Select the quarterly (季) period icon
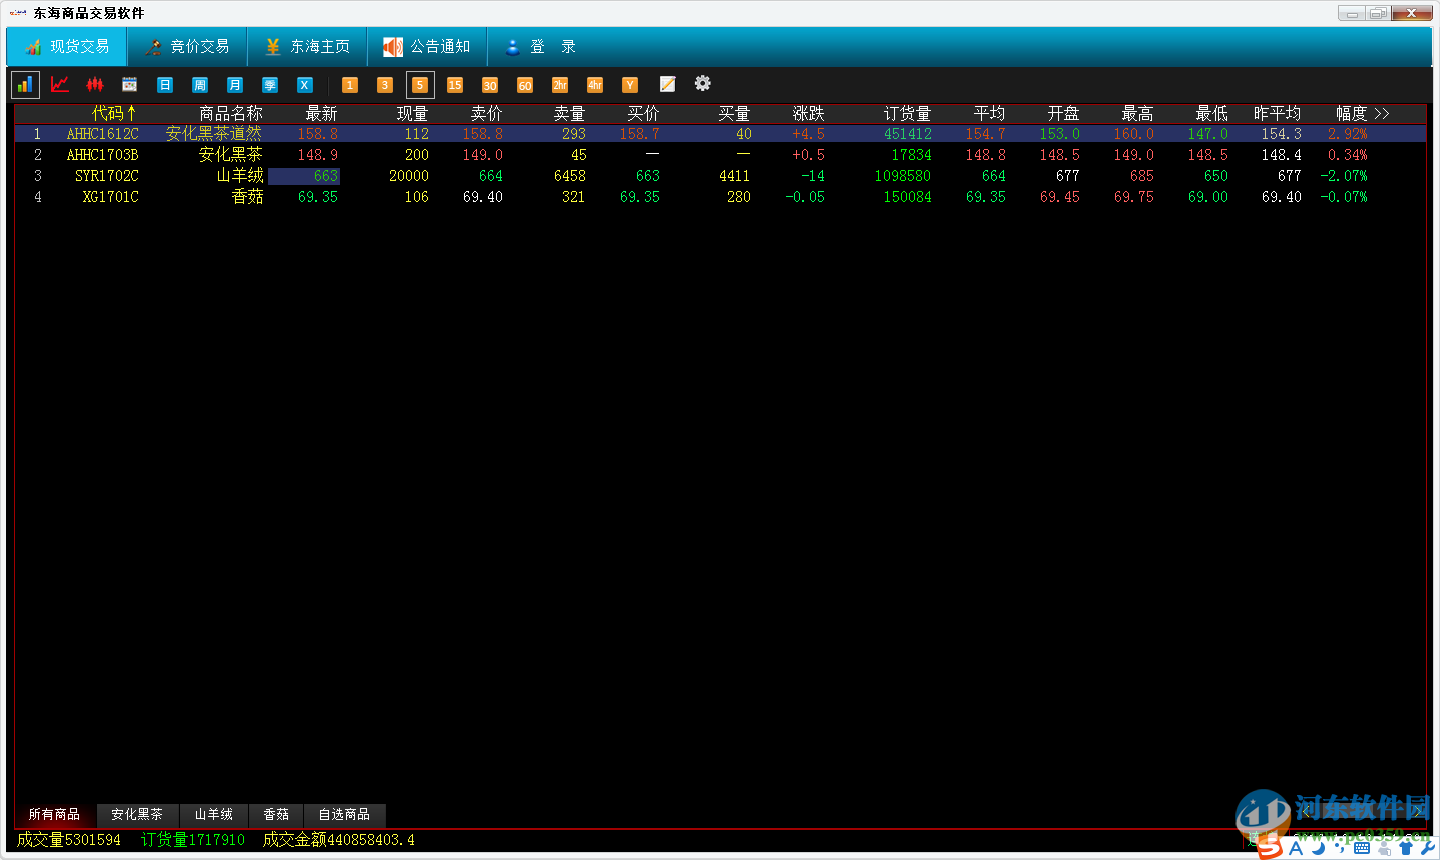1440x860 pixels. coord(270,85)
